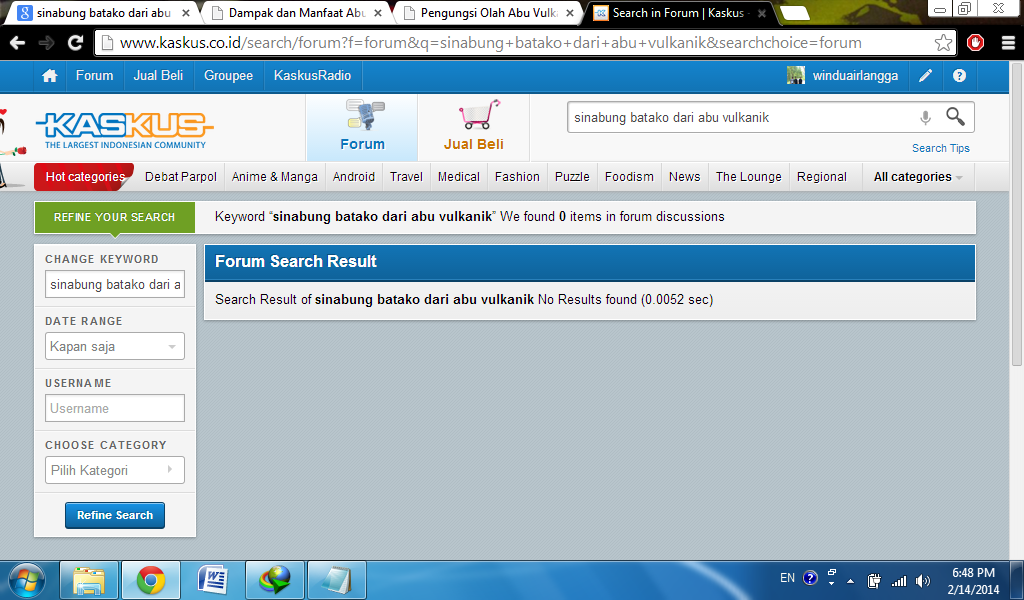The width and height of the screenshot is (1024, 600).
Task: Click the Kaskus logo
Action: point(124,129)
